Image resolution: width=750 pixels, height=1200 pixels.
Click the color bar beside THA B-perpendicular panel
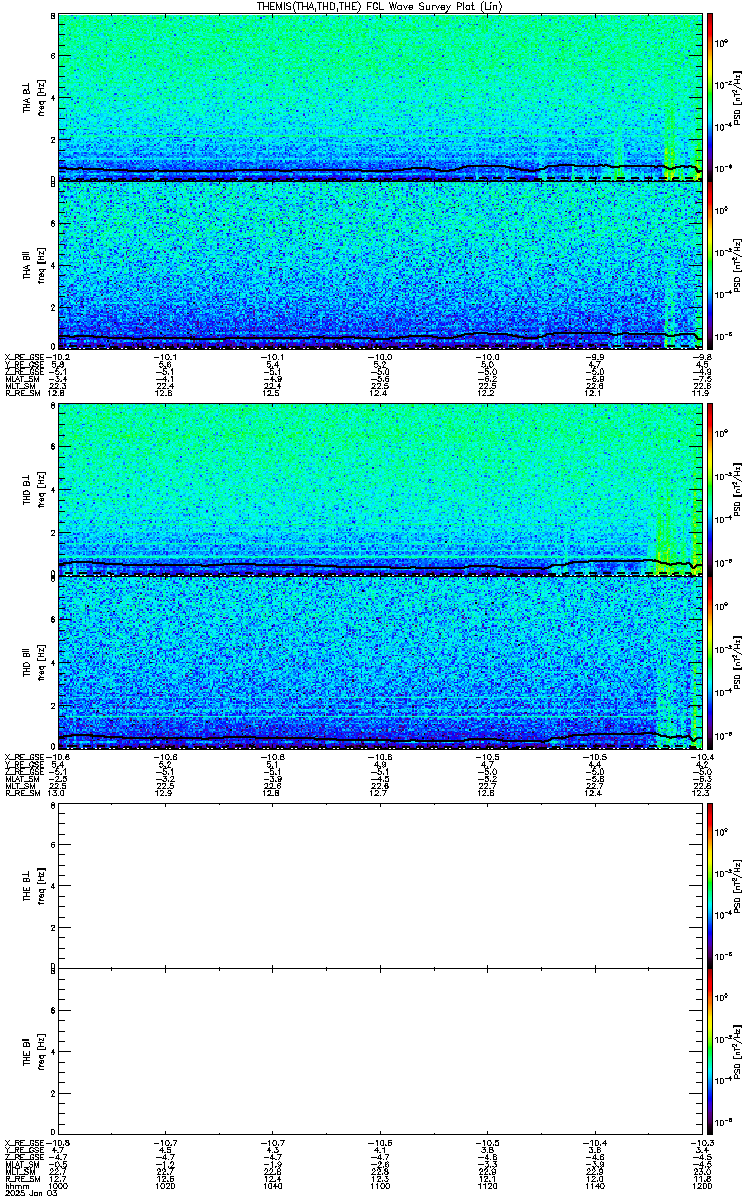(x=710, y=97)
